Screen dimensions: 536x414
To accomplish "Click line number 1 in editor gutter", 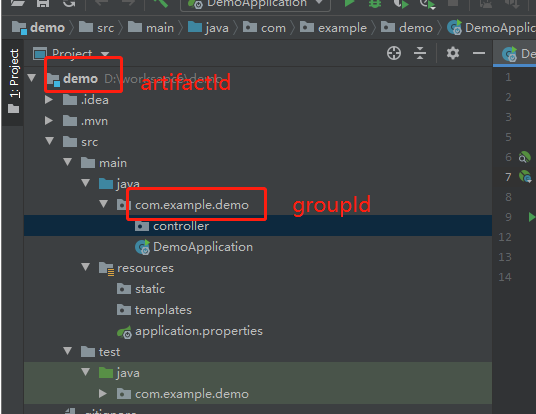I will point(508,77).
